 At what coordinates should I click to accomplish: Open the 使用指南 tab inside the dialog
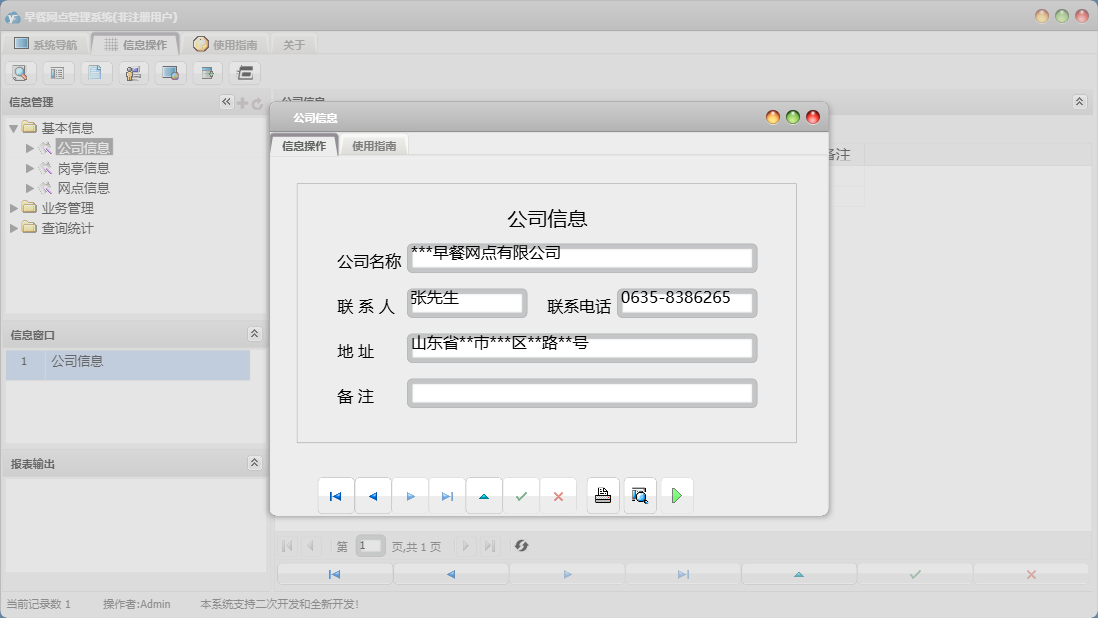374,144
